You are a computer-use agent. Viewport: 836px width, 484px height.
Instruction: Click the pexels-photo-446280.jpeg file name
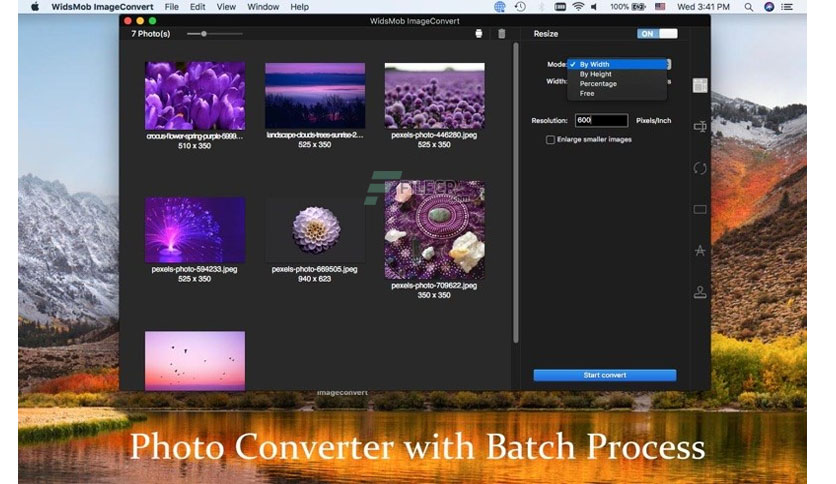point(434,135)
